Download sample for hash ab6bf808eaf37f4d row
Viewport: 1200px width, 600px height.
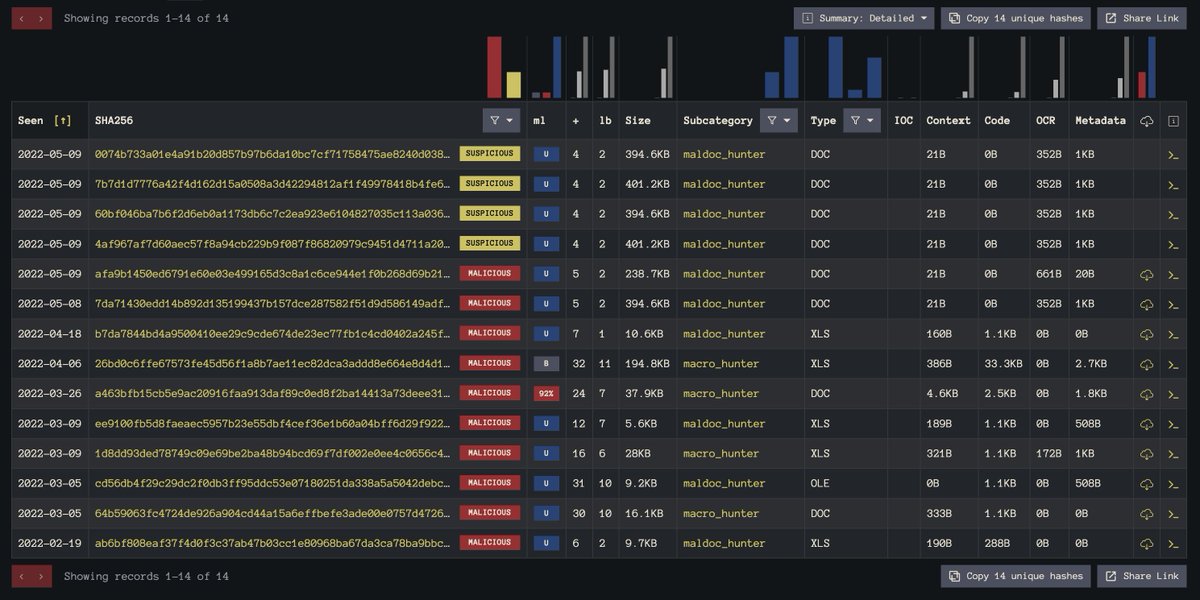tap(1146, 544)
